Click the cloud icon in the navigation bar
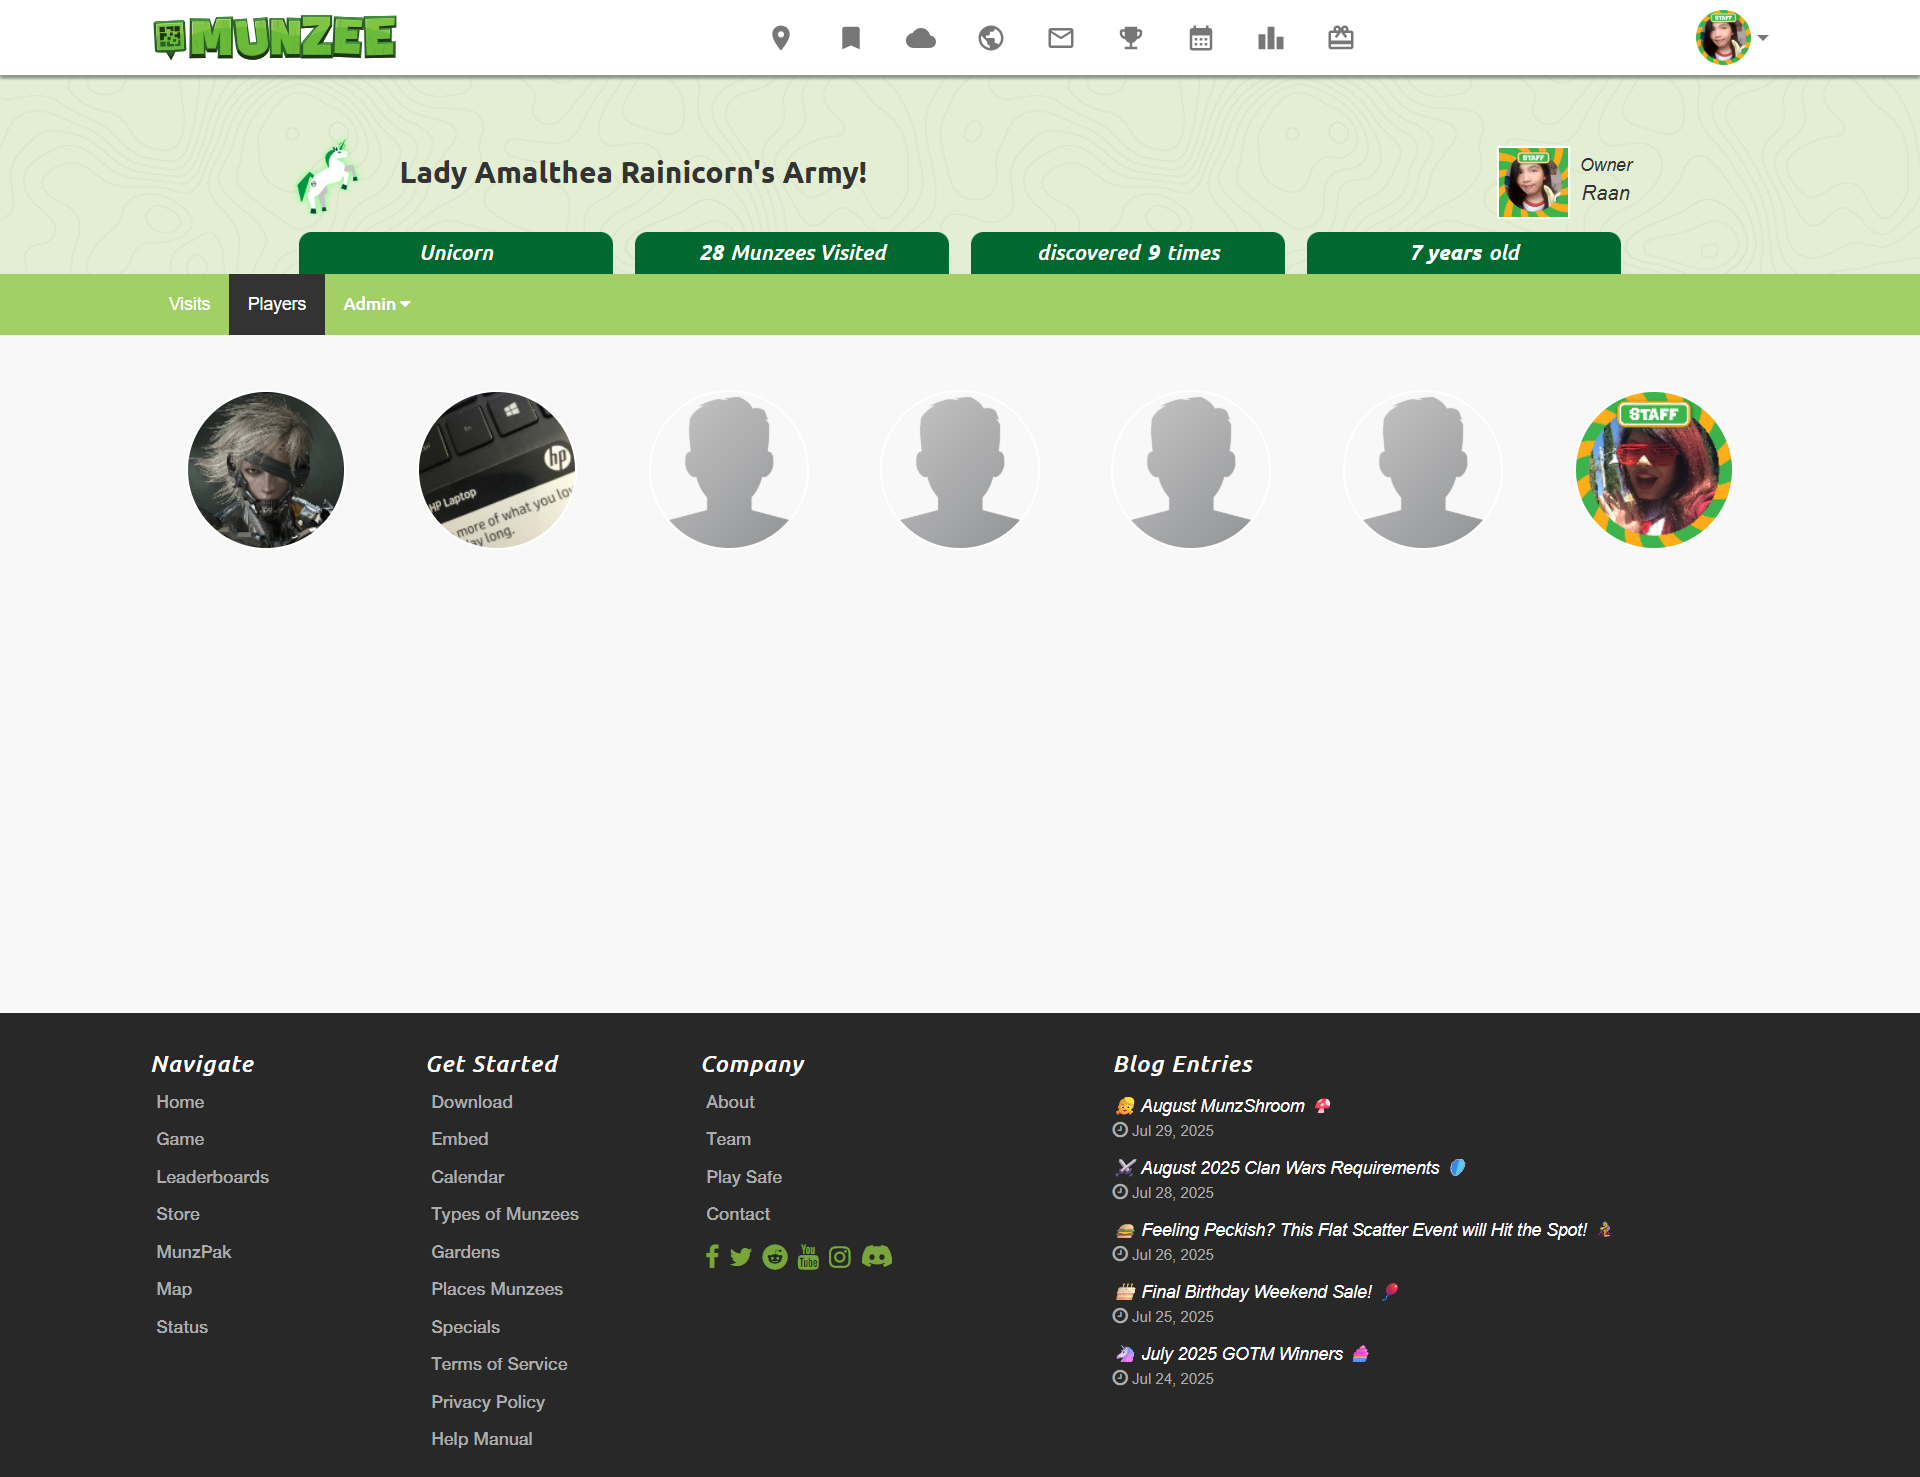The height and width of the screenshot is (1477, 1920). (921, 38)
